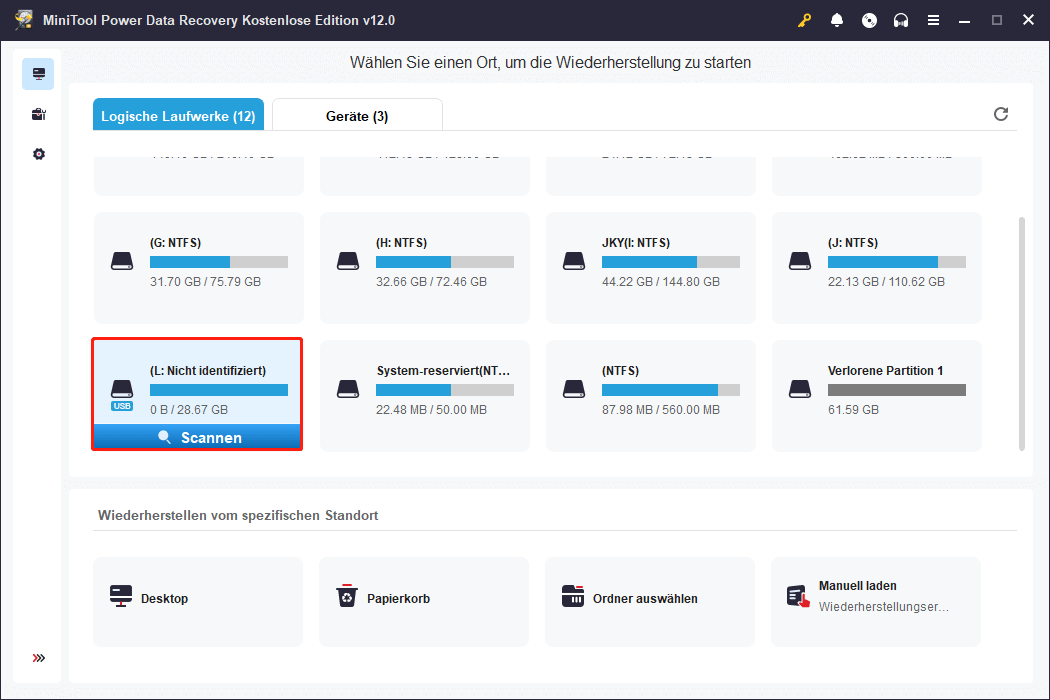Select the (H: NTFS) drive card
Image resolution: width=1050 pixels, height=700 pixels.
coord(425,267)
